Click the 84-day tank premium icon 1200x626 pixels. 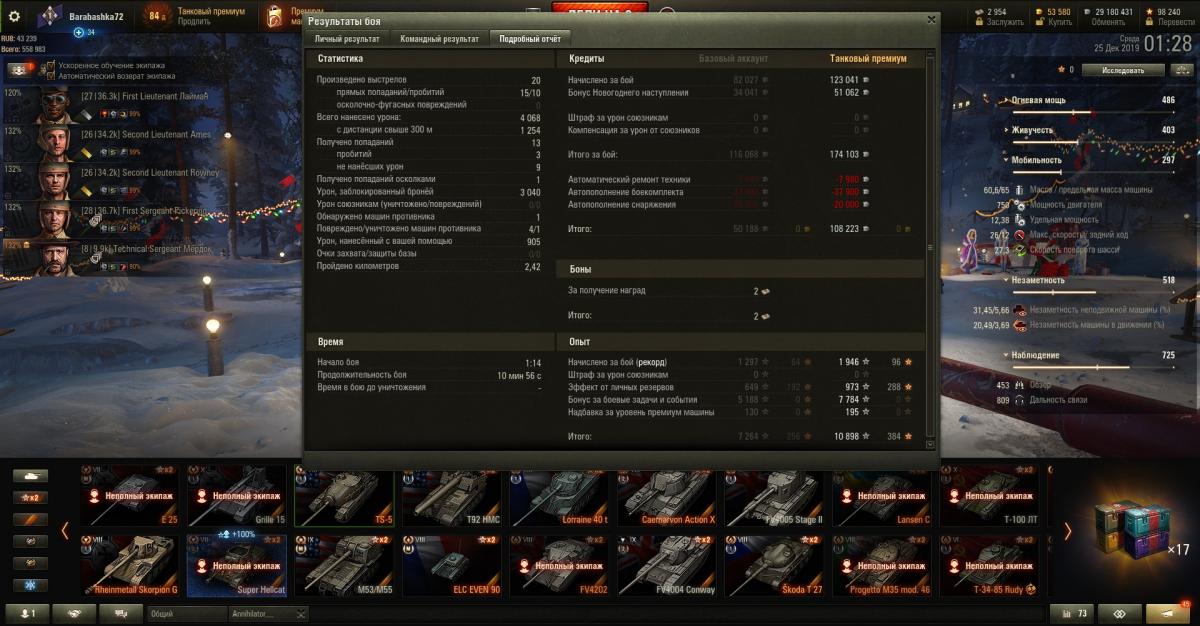(x=156, y=15)
